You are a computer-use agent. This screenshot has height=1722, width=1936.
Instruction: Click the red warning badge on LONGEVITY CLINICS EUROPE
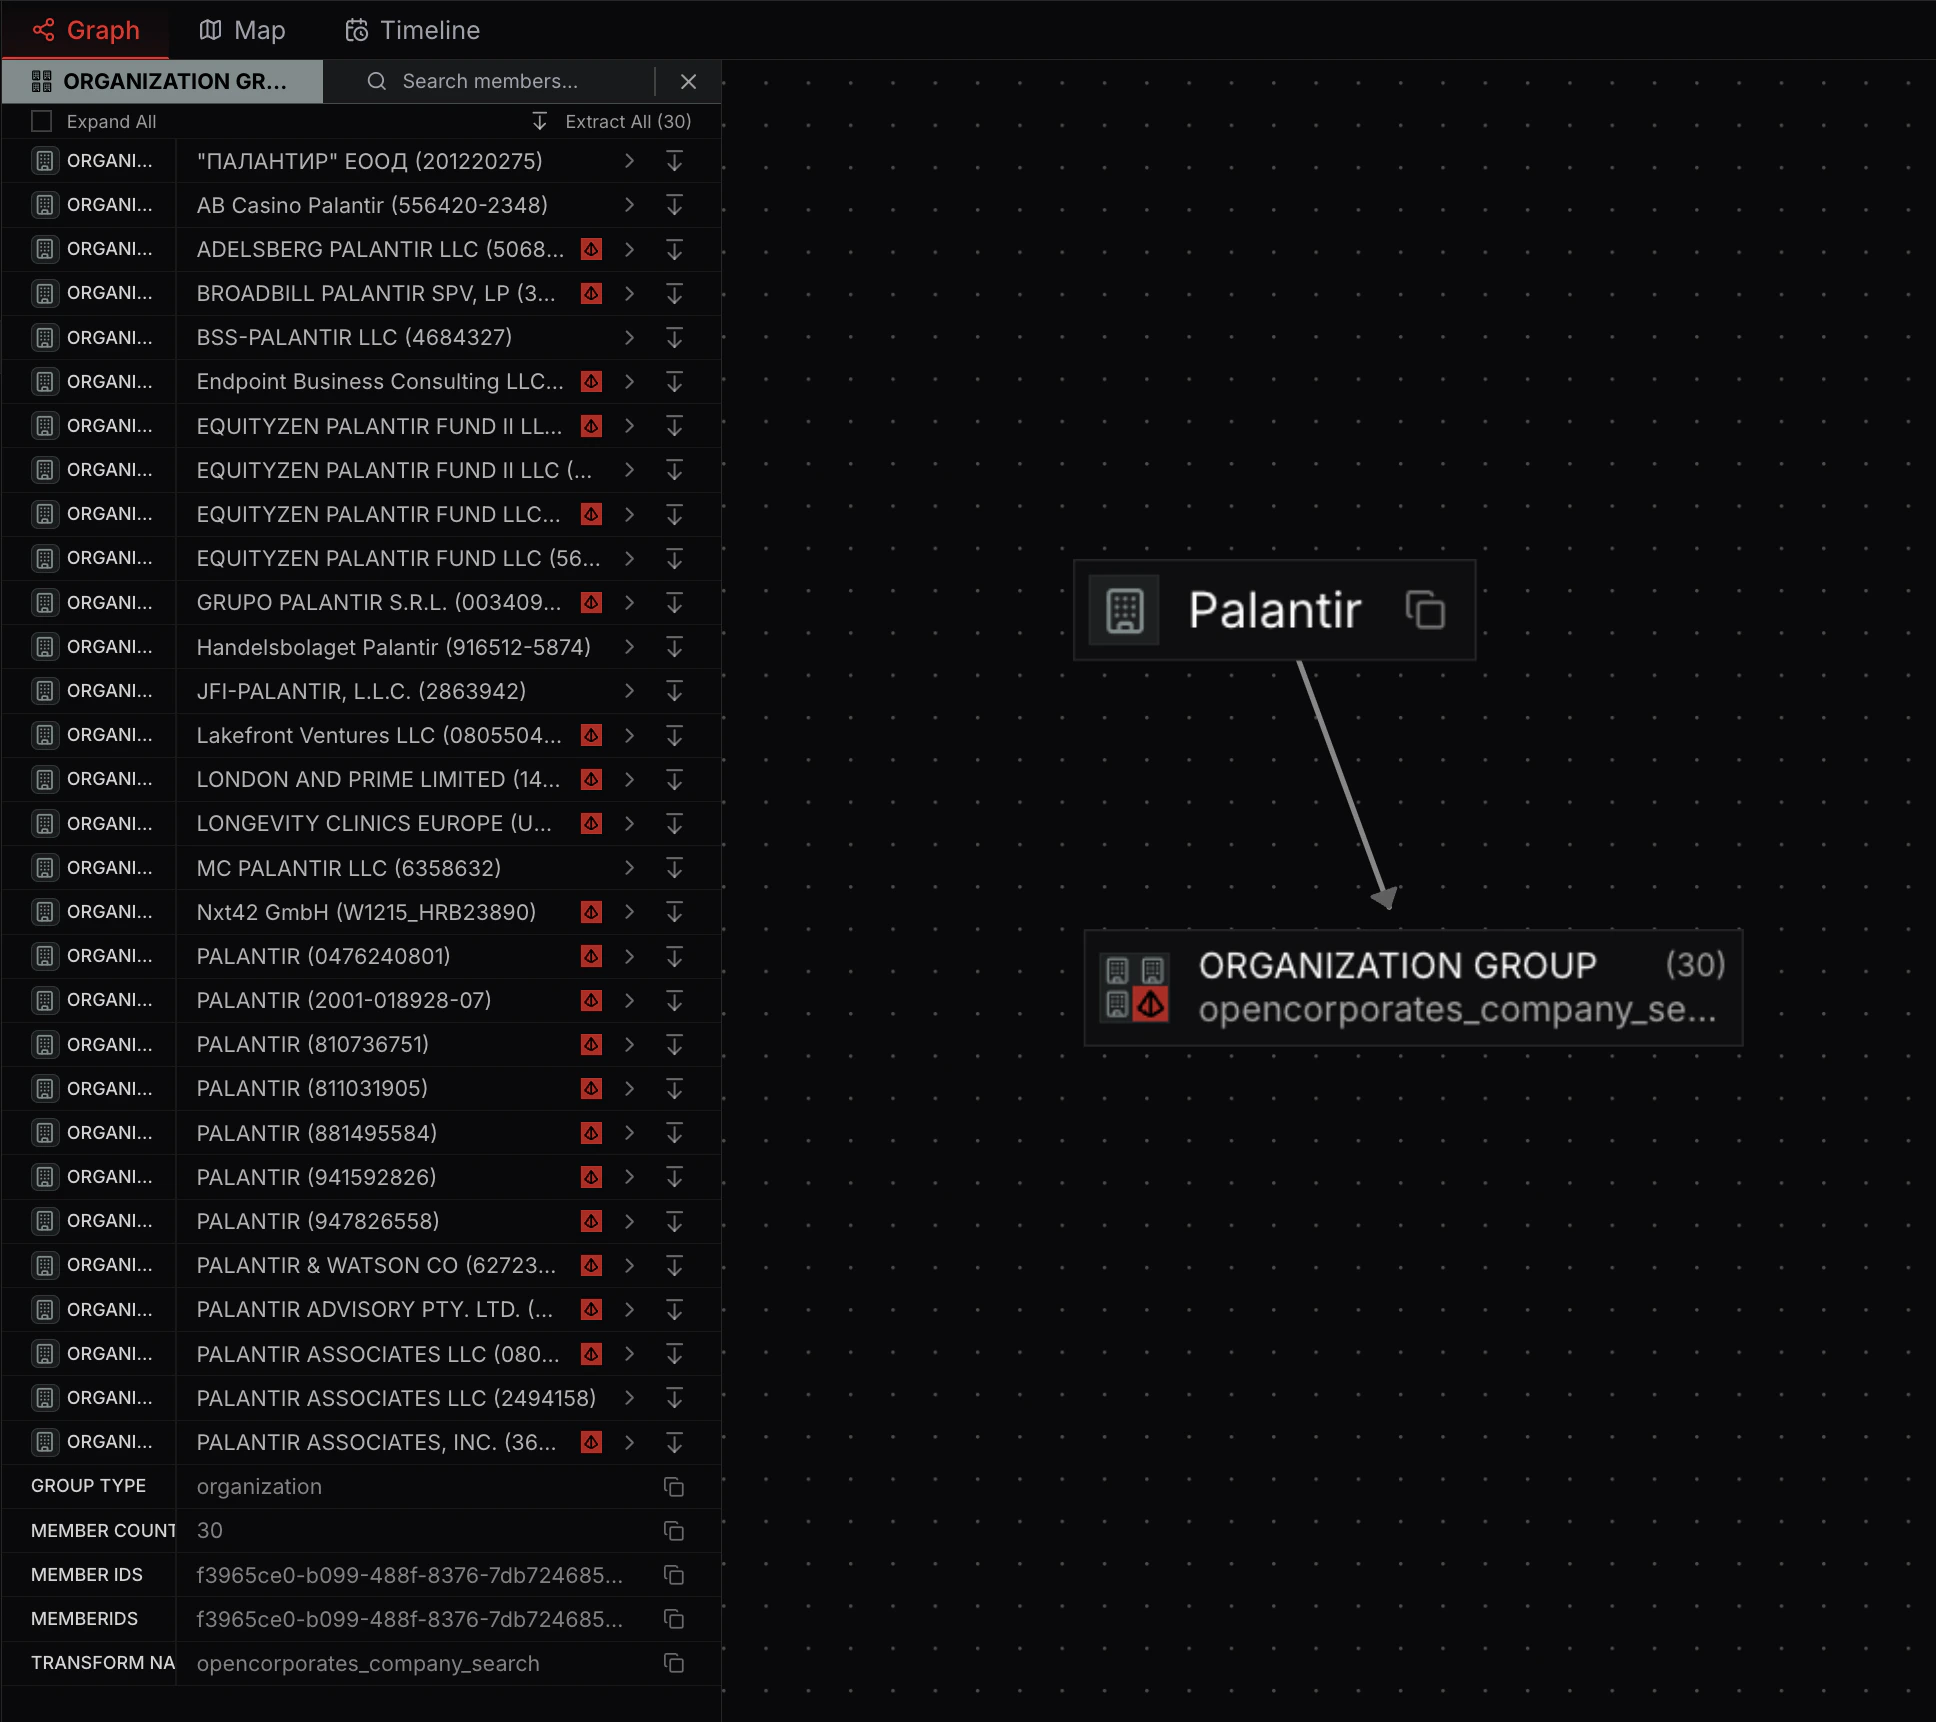(x=592, y=823)
